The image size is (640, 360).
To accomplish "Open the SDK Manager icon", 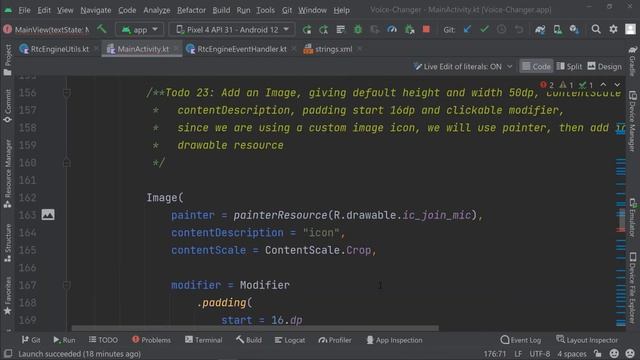I will (x=574, y=29).
